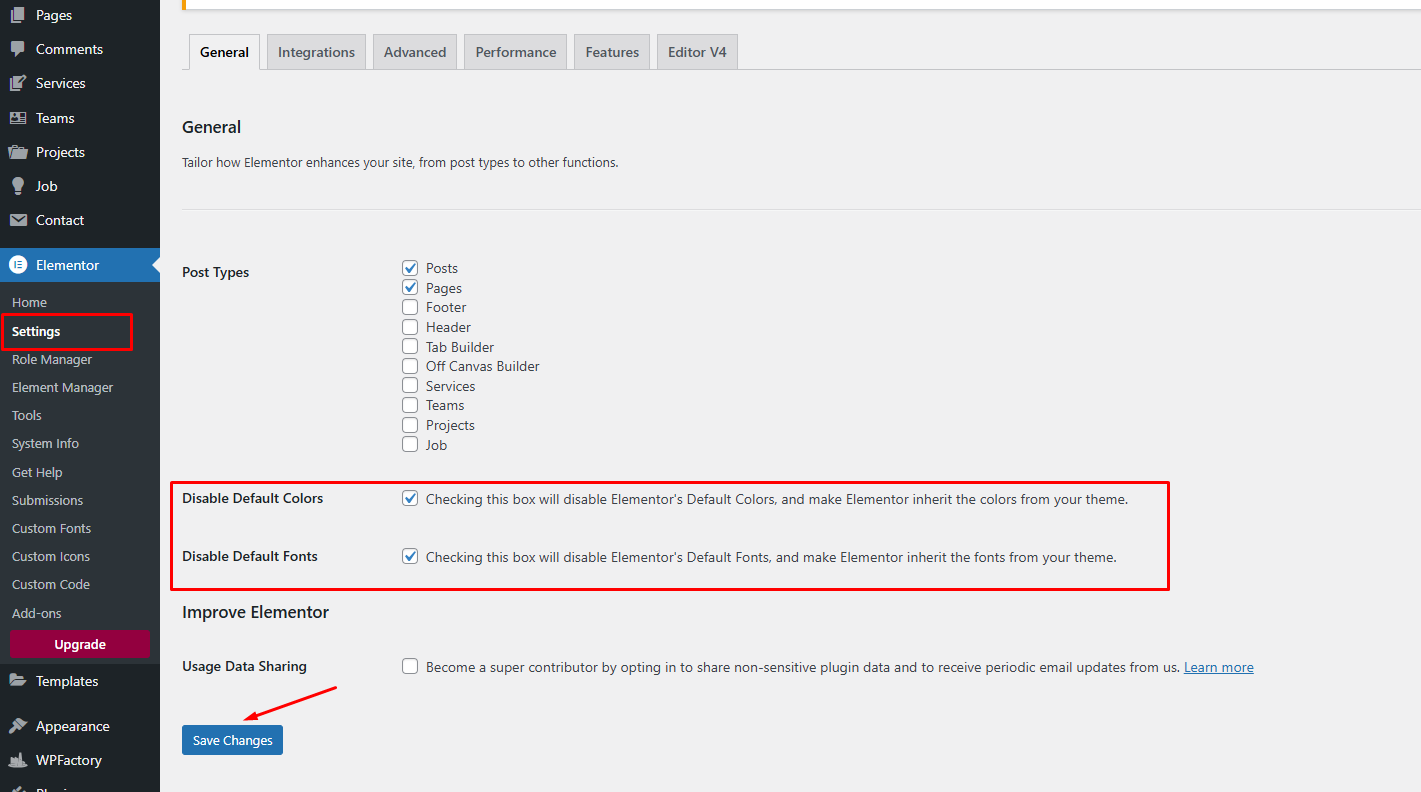
Task: Click the Job lightbulb icon
Action: click(18, 186)
